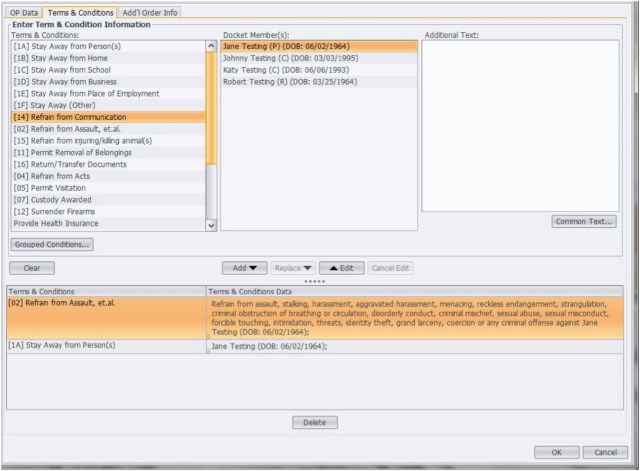This screenshot has height=471, width=640.
Task: Open Grouped Conditions dialog
Action: tap(51, 244)
